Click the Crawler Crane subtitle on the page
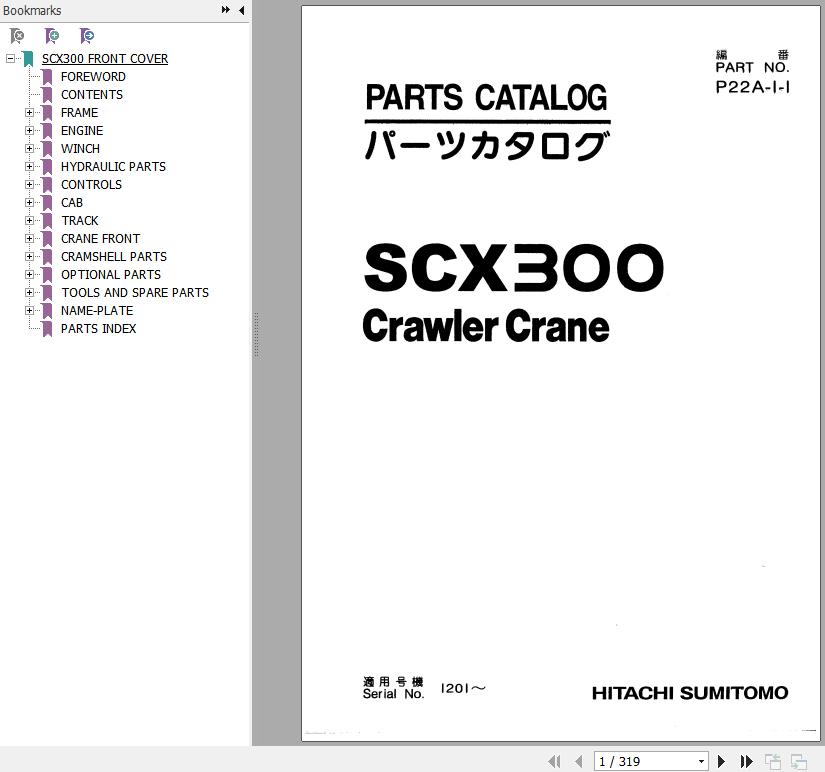 coord(486,326)
